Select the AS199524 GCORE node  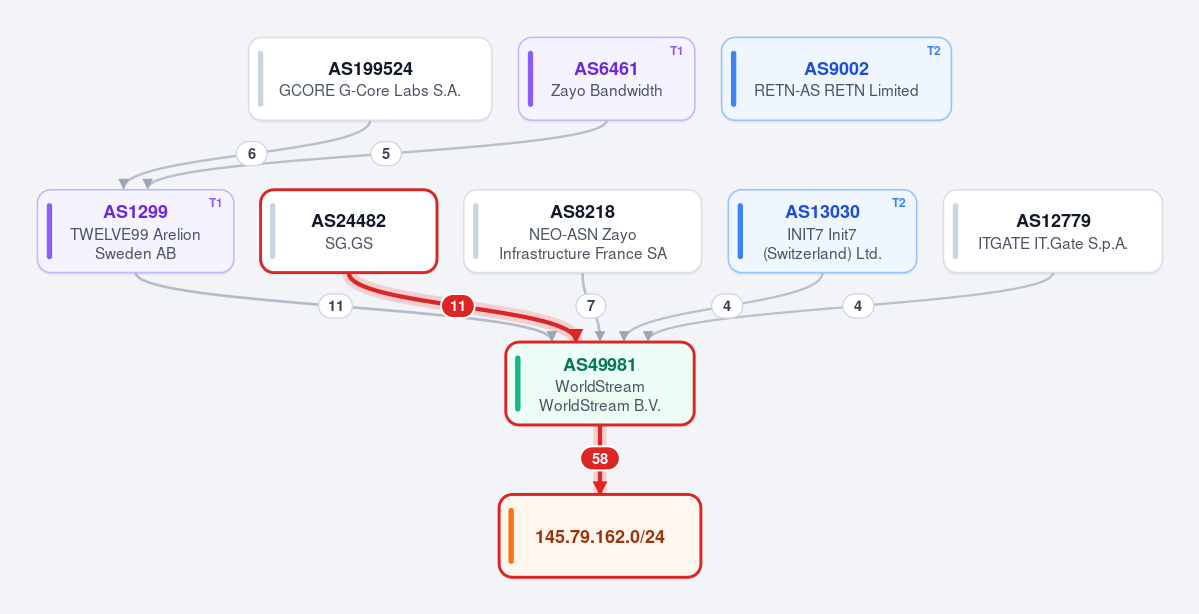click(370, 79)
